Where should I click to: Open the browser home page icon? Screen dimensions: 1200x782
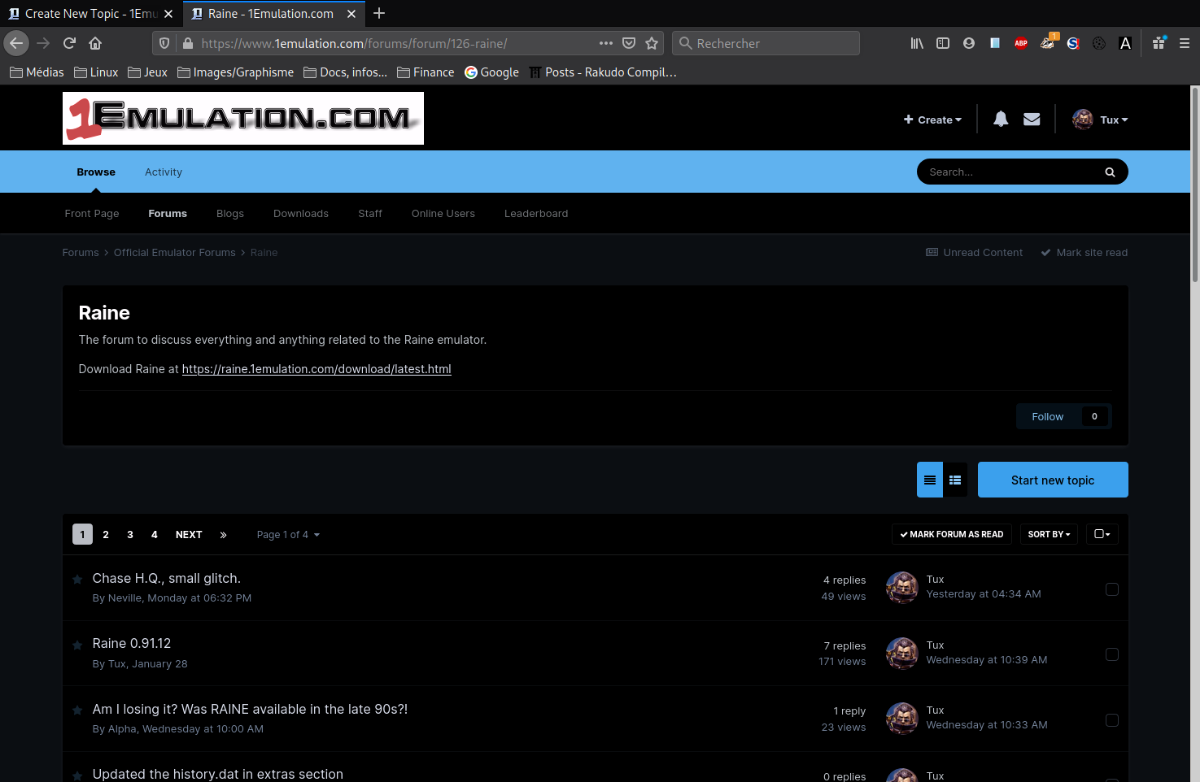tap(95, 43)
